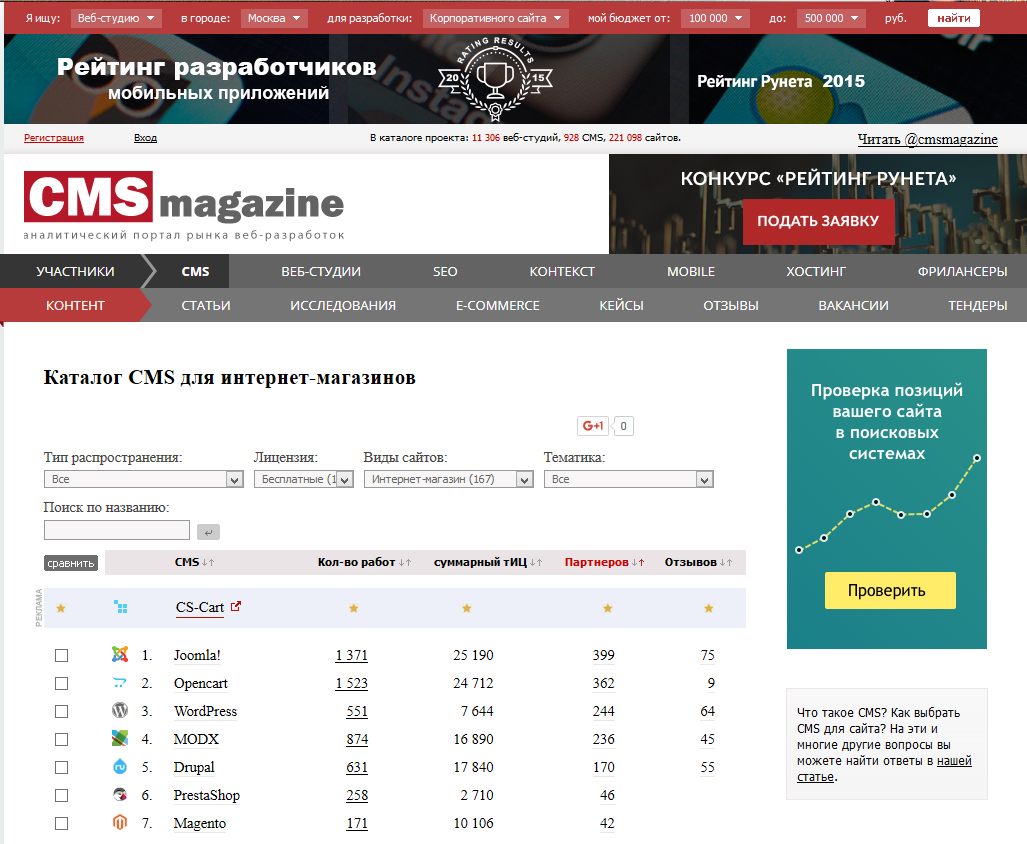Viewport: 1027px width, 844px height.
Task: Click the G+1 counter showing 0
Action: point(623,426)
